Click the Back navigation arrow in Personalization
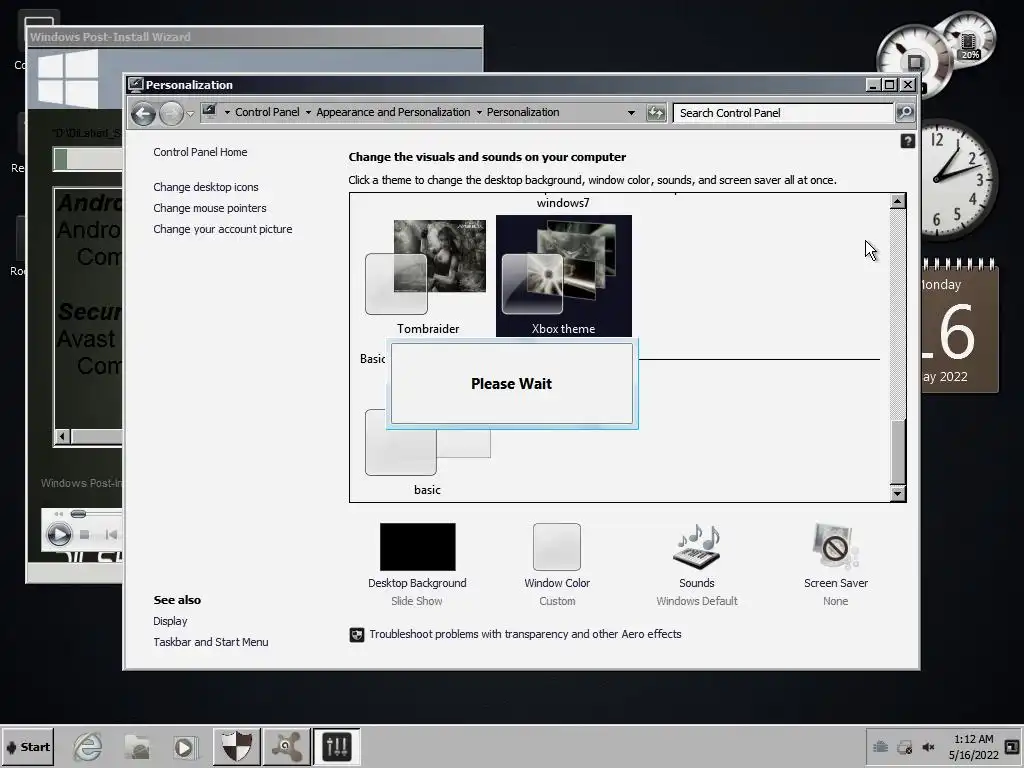The width and height of the screenshot is (1024, 768). [143, 114]
